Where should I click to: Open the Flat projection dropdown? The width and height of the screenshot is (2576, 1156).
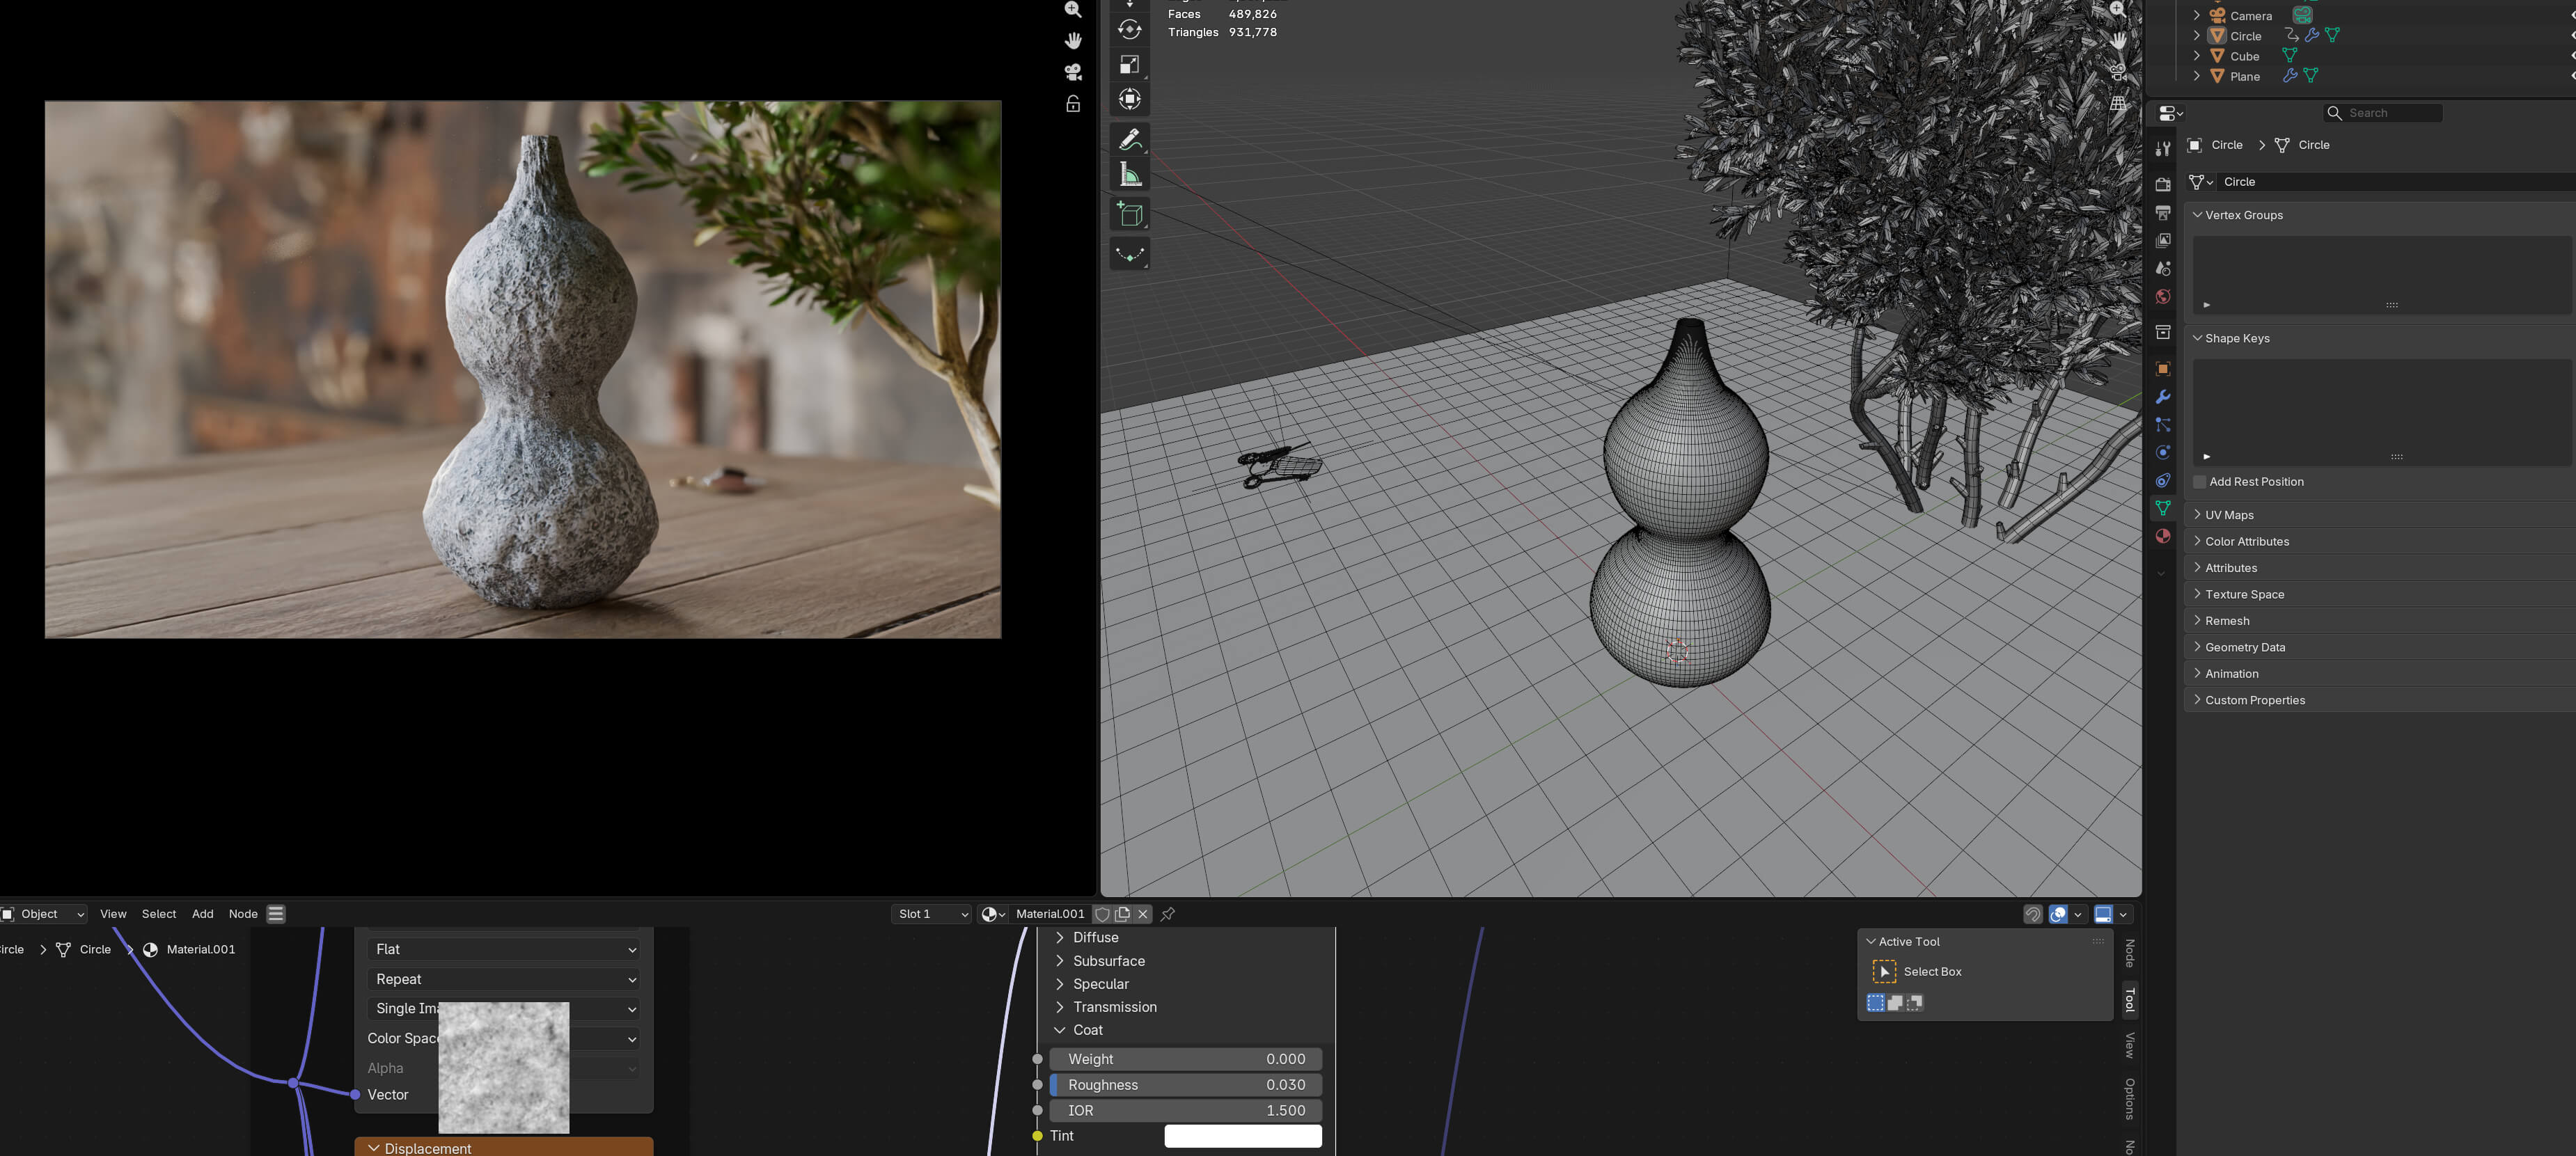tap(504, 949)
